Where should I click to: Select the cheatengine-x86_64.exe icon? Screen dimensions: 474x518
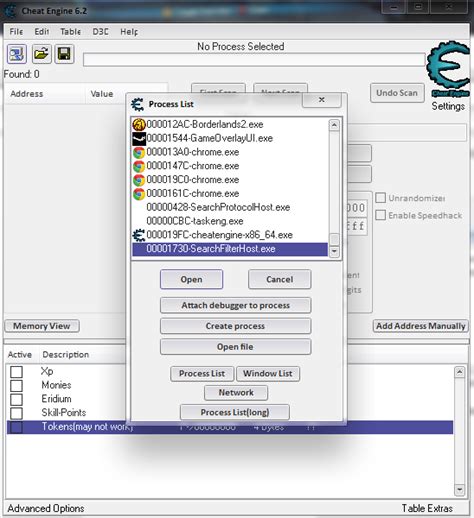point(139,235)
